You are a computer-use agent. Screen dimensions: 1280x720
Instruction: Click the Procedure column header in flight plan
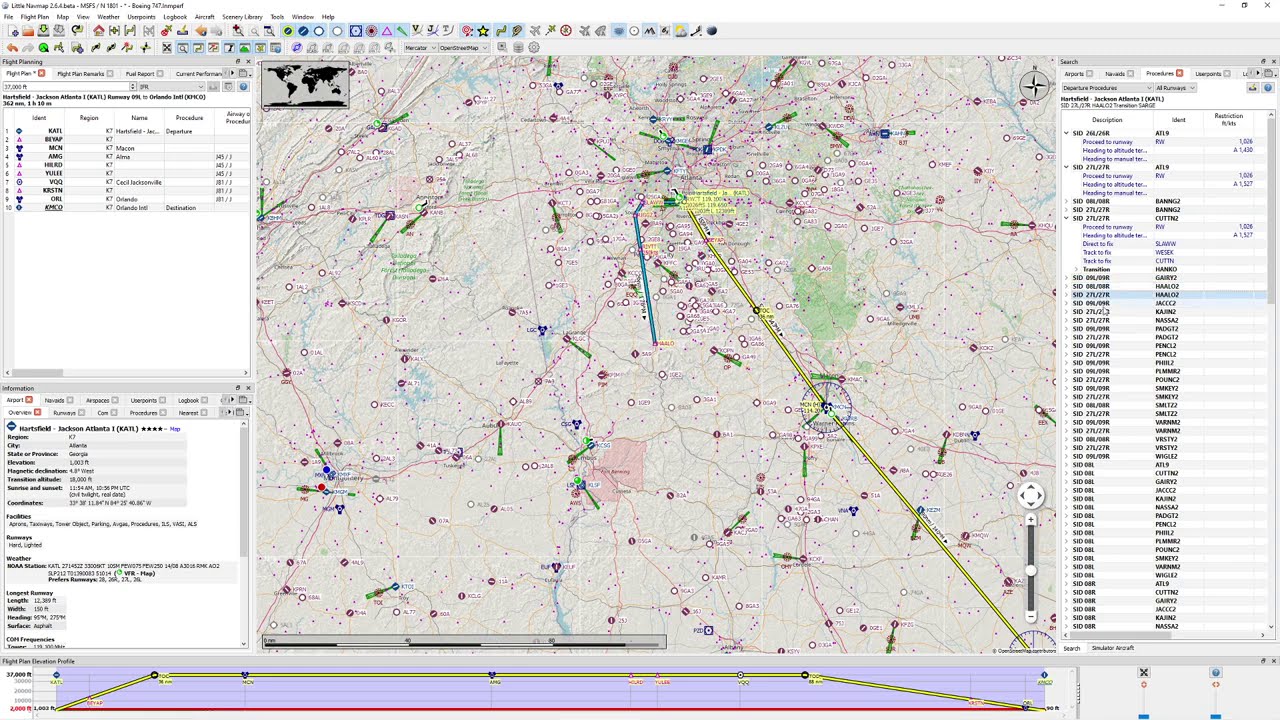(189, 118)
